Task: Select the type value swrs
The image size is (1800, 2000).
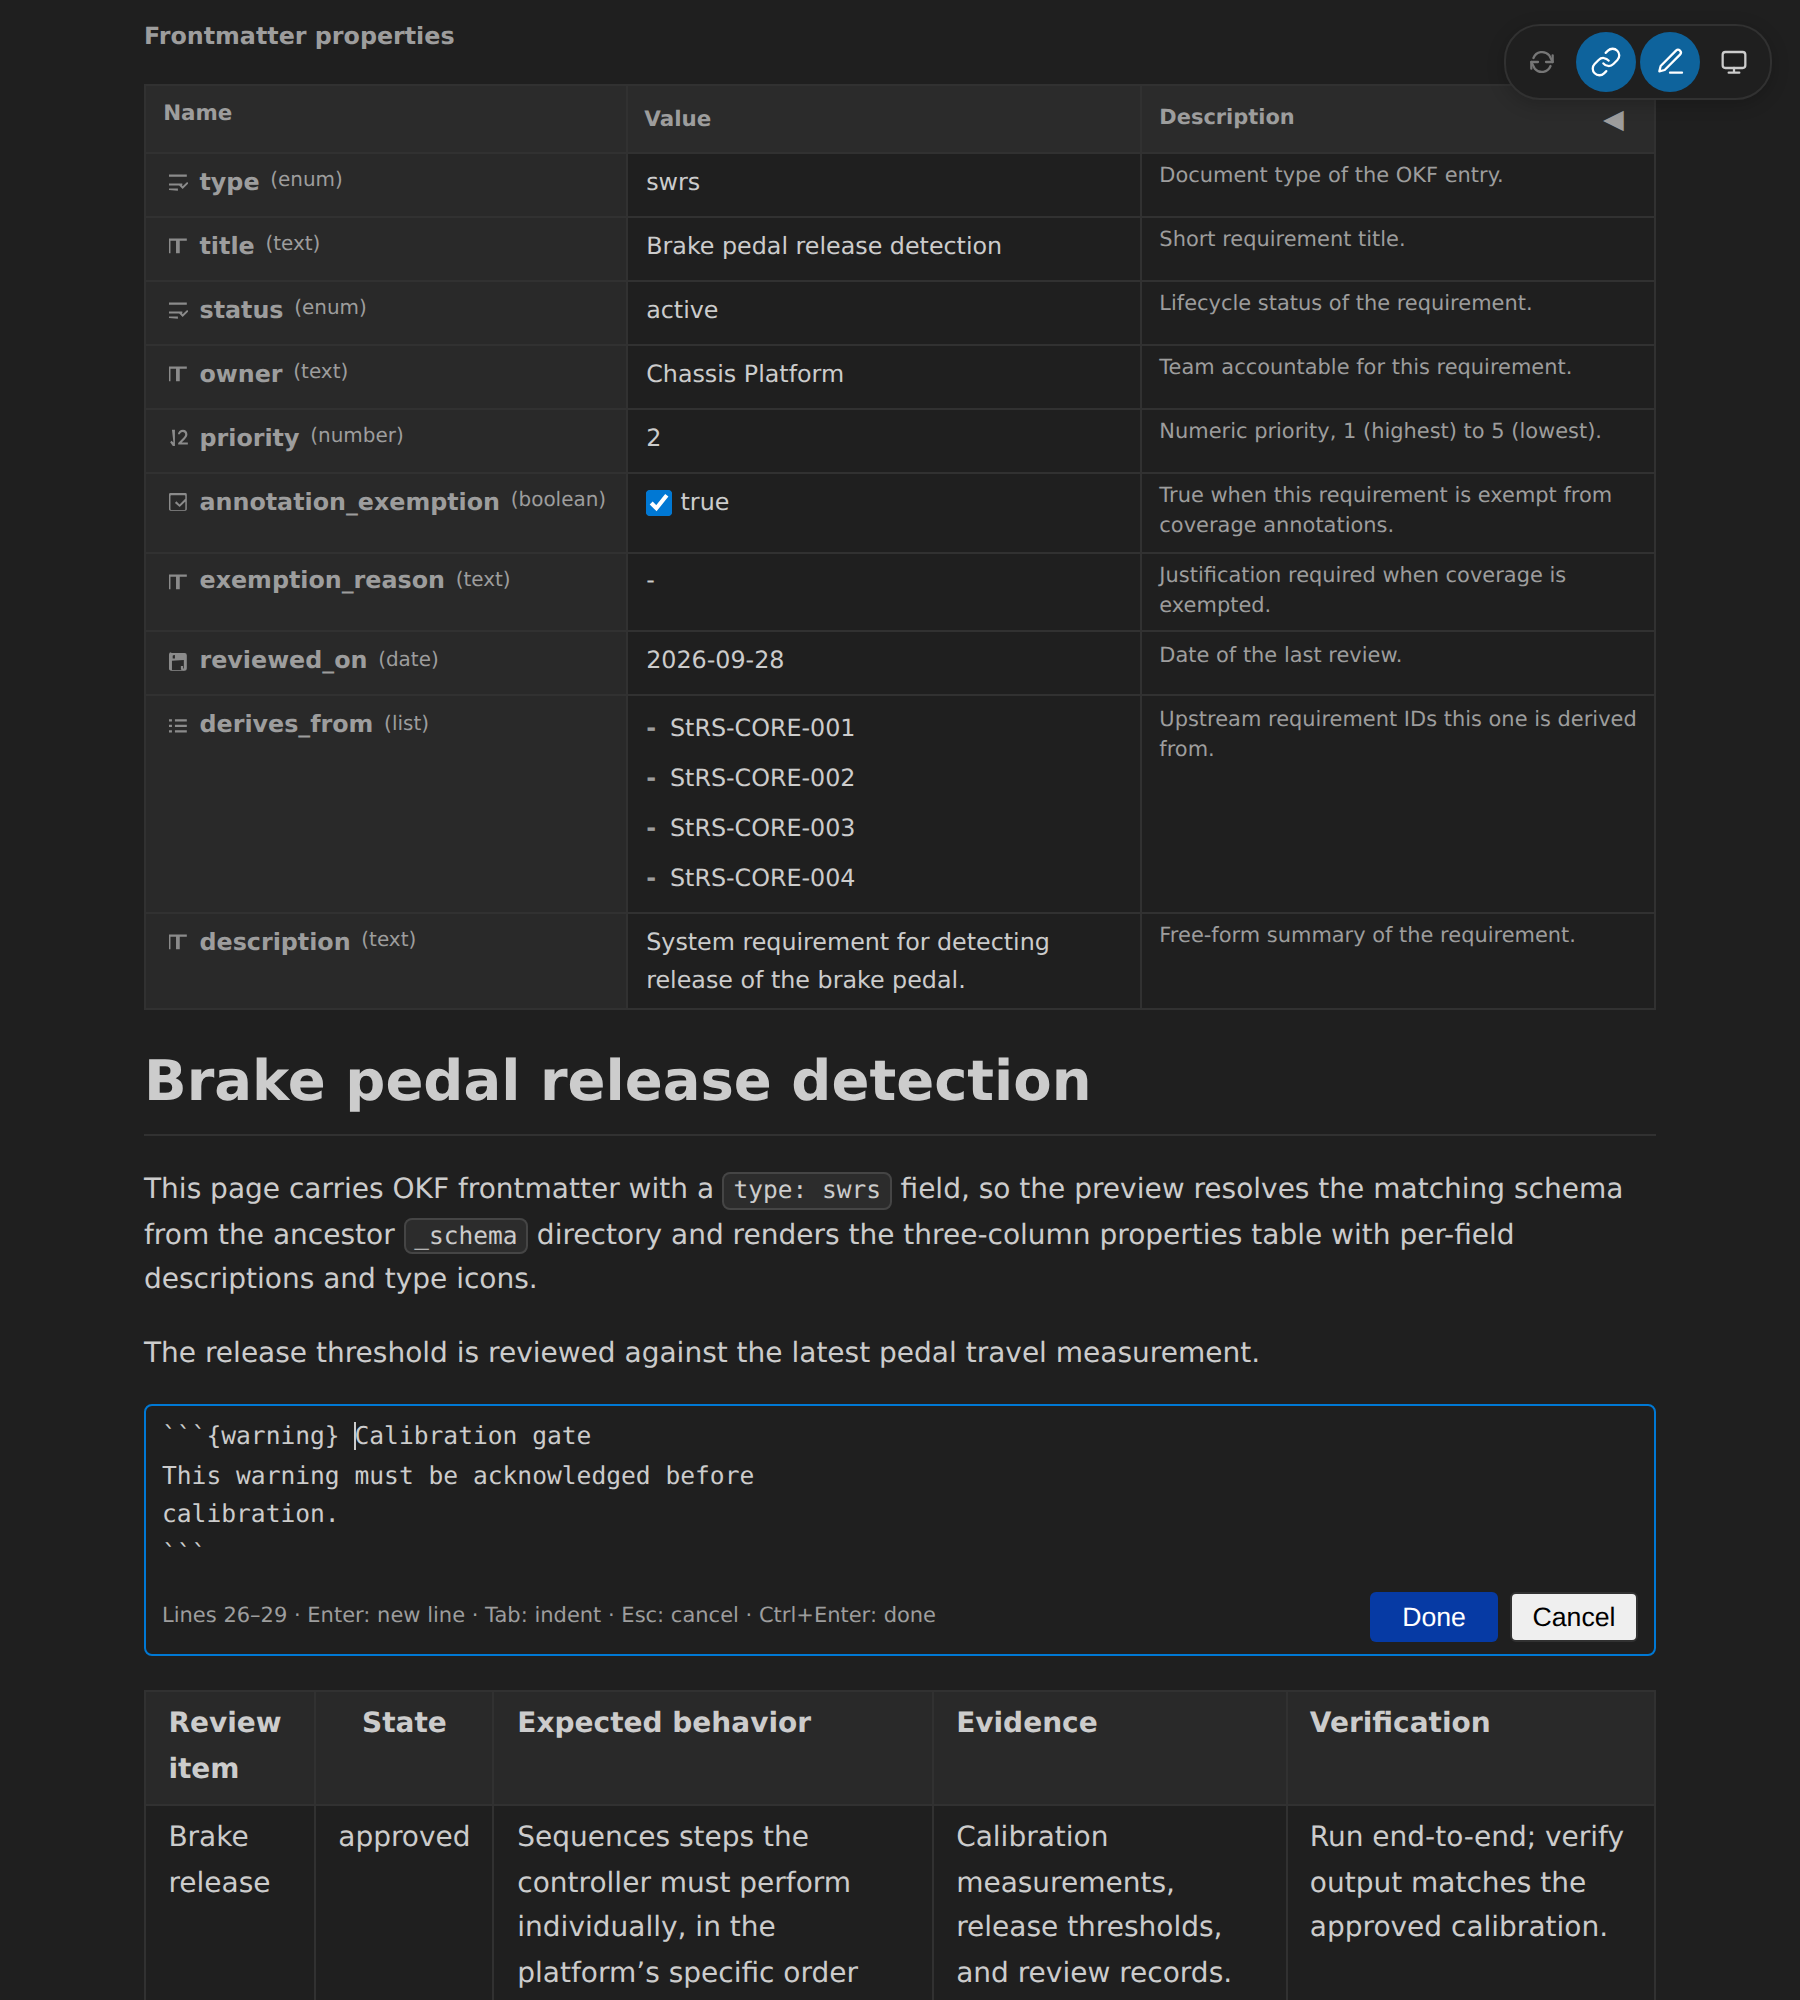Action: 673,182
